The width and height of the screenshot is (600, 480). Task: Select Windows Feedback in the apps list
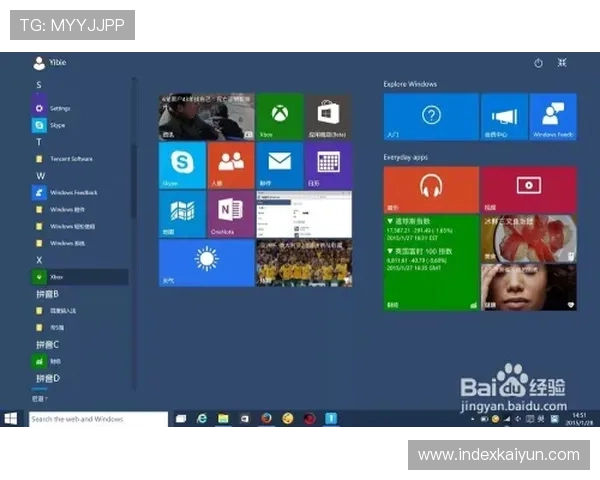click(x=73, y=192)
